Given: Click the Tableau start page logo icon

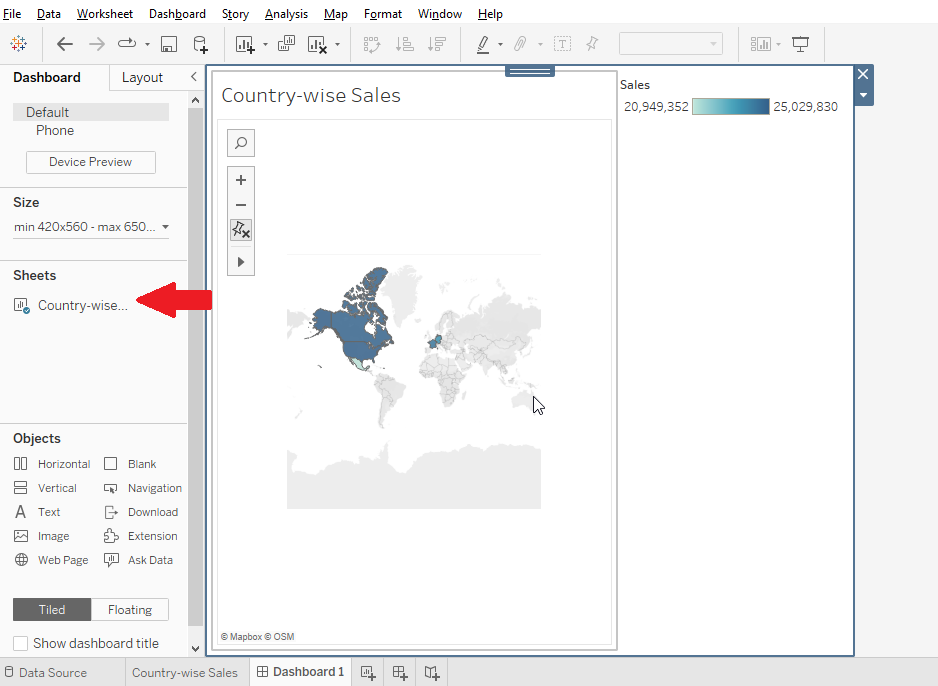Looking at the screenshot, I should [19, 43].
